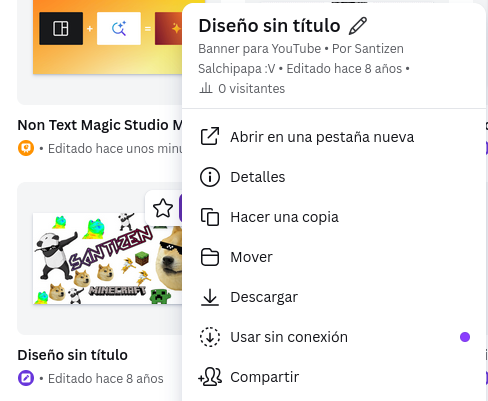The width and height of the screenshot is (488, 401).
Task: Open the Magic Studio orange thumbnail
Action: click(x=107, y=37)
